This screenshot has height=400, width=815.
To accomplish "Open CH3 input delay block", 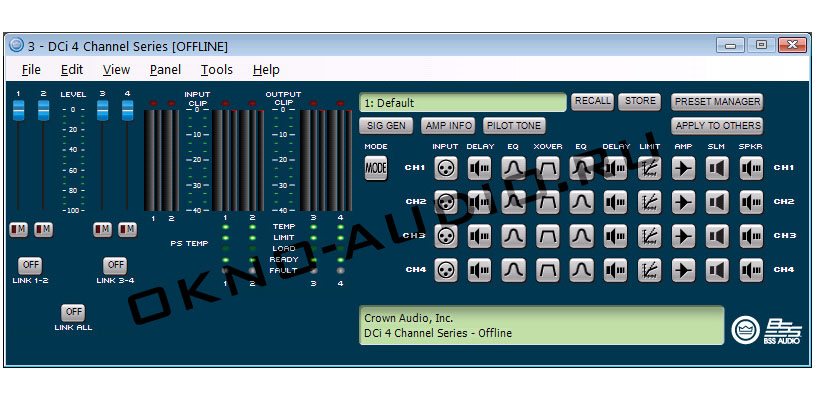I will pos(479,236).
